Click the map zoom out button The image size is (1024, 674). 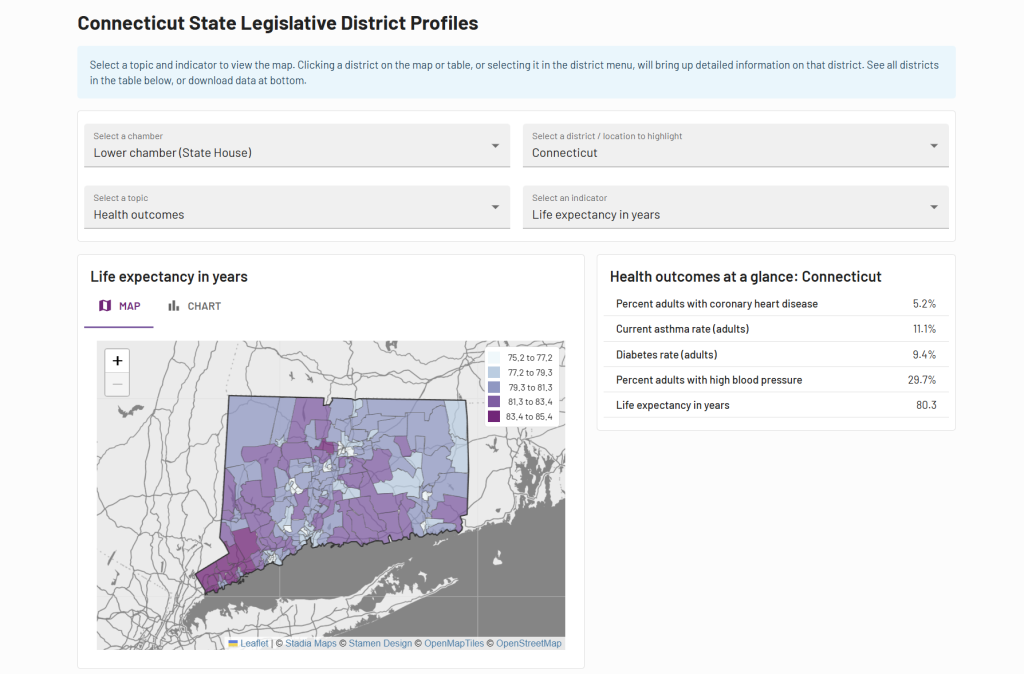pyautogui.click(x=118, y=384)
